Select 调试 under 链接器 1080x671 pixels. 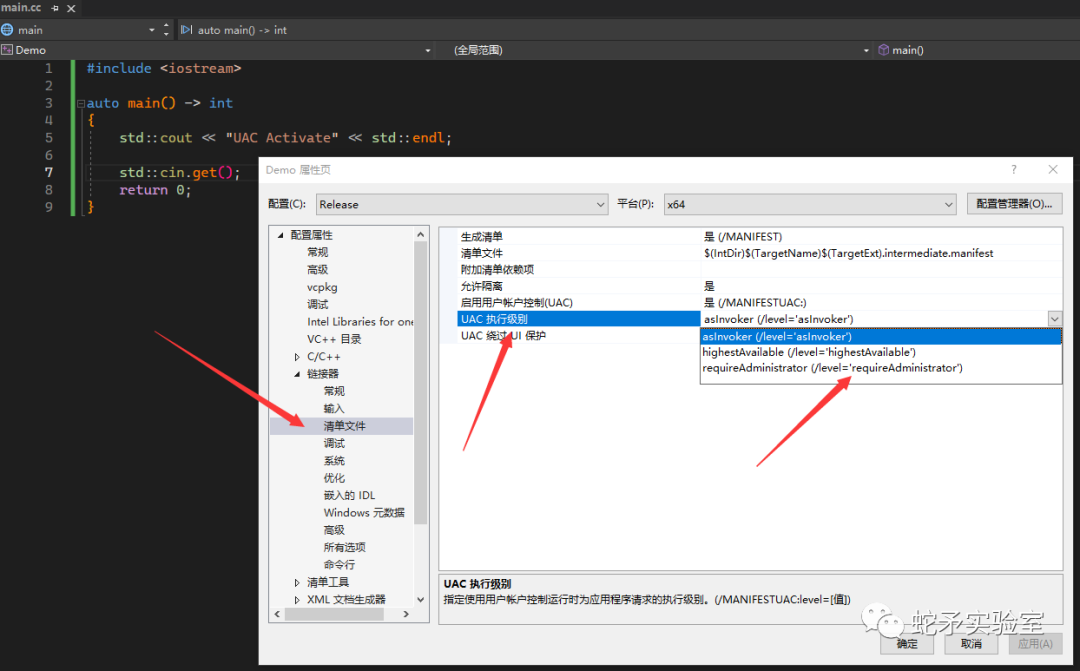click(334, 443)
